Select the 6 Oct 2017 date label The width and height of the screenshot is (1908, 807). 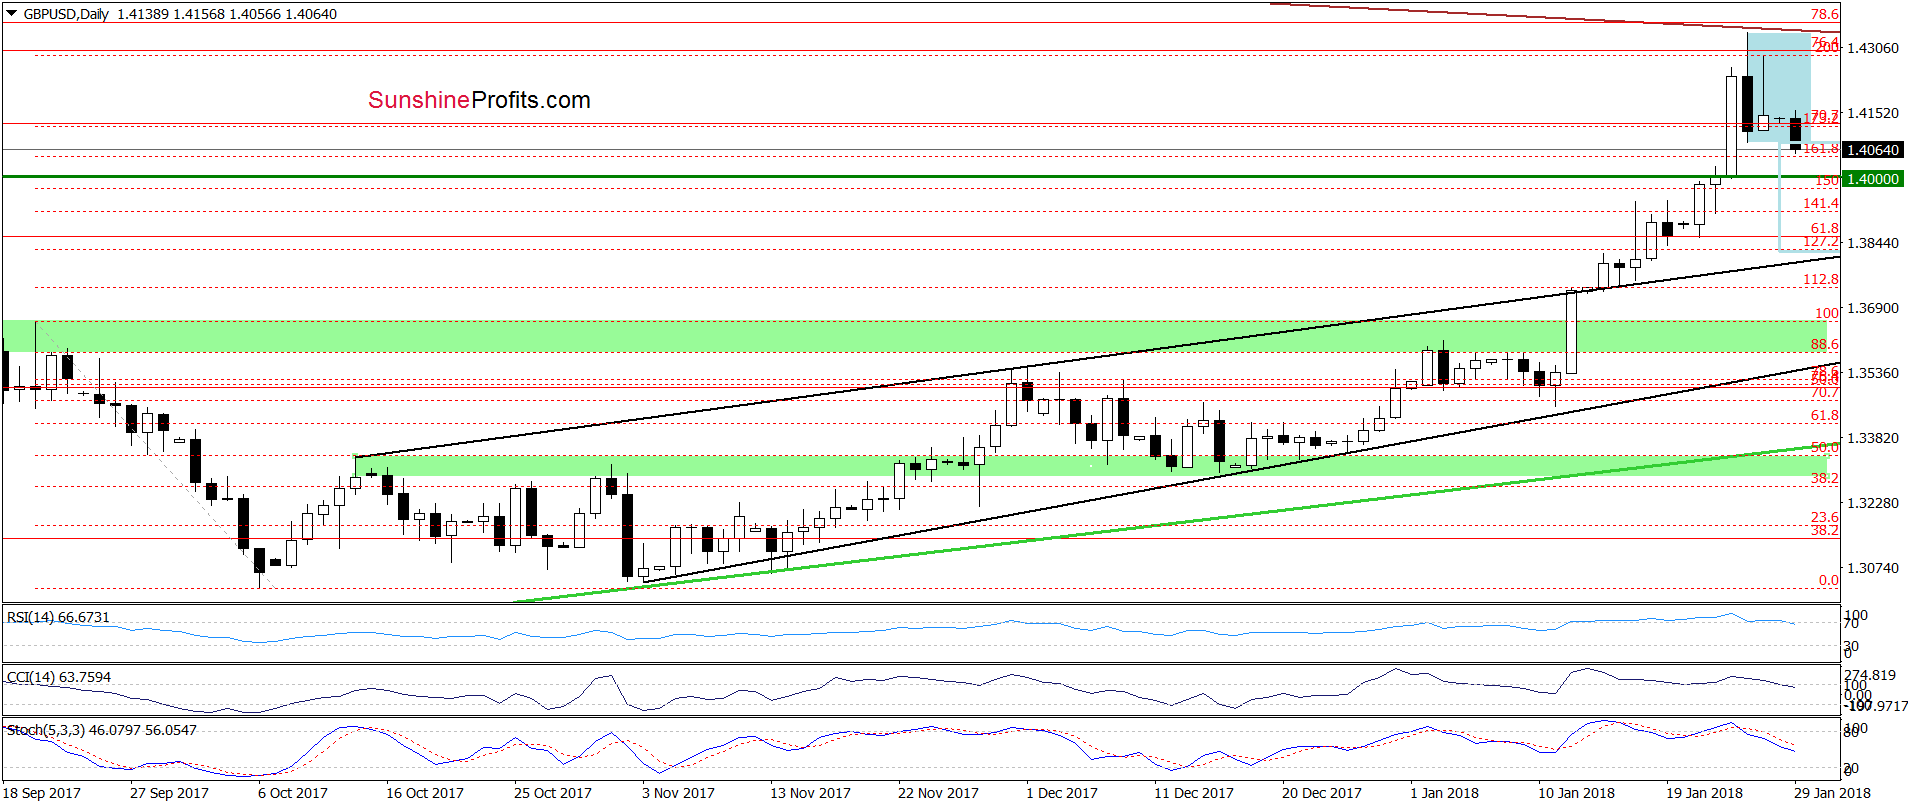coord(292,793)
